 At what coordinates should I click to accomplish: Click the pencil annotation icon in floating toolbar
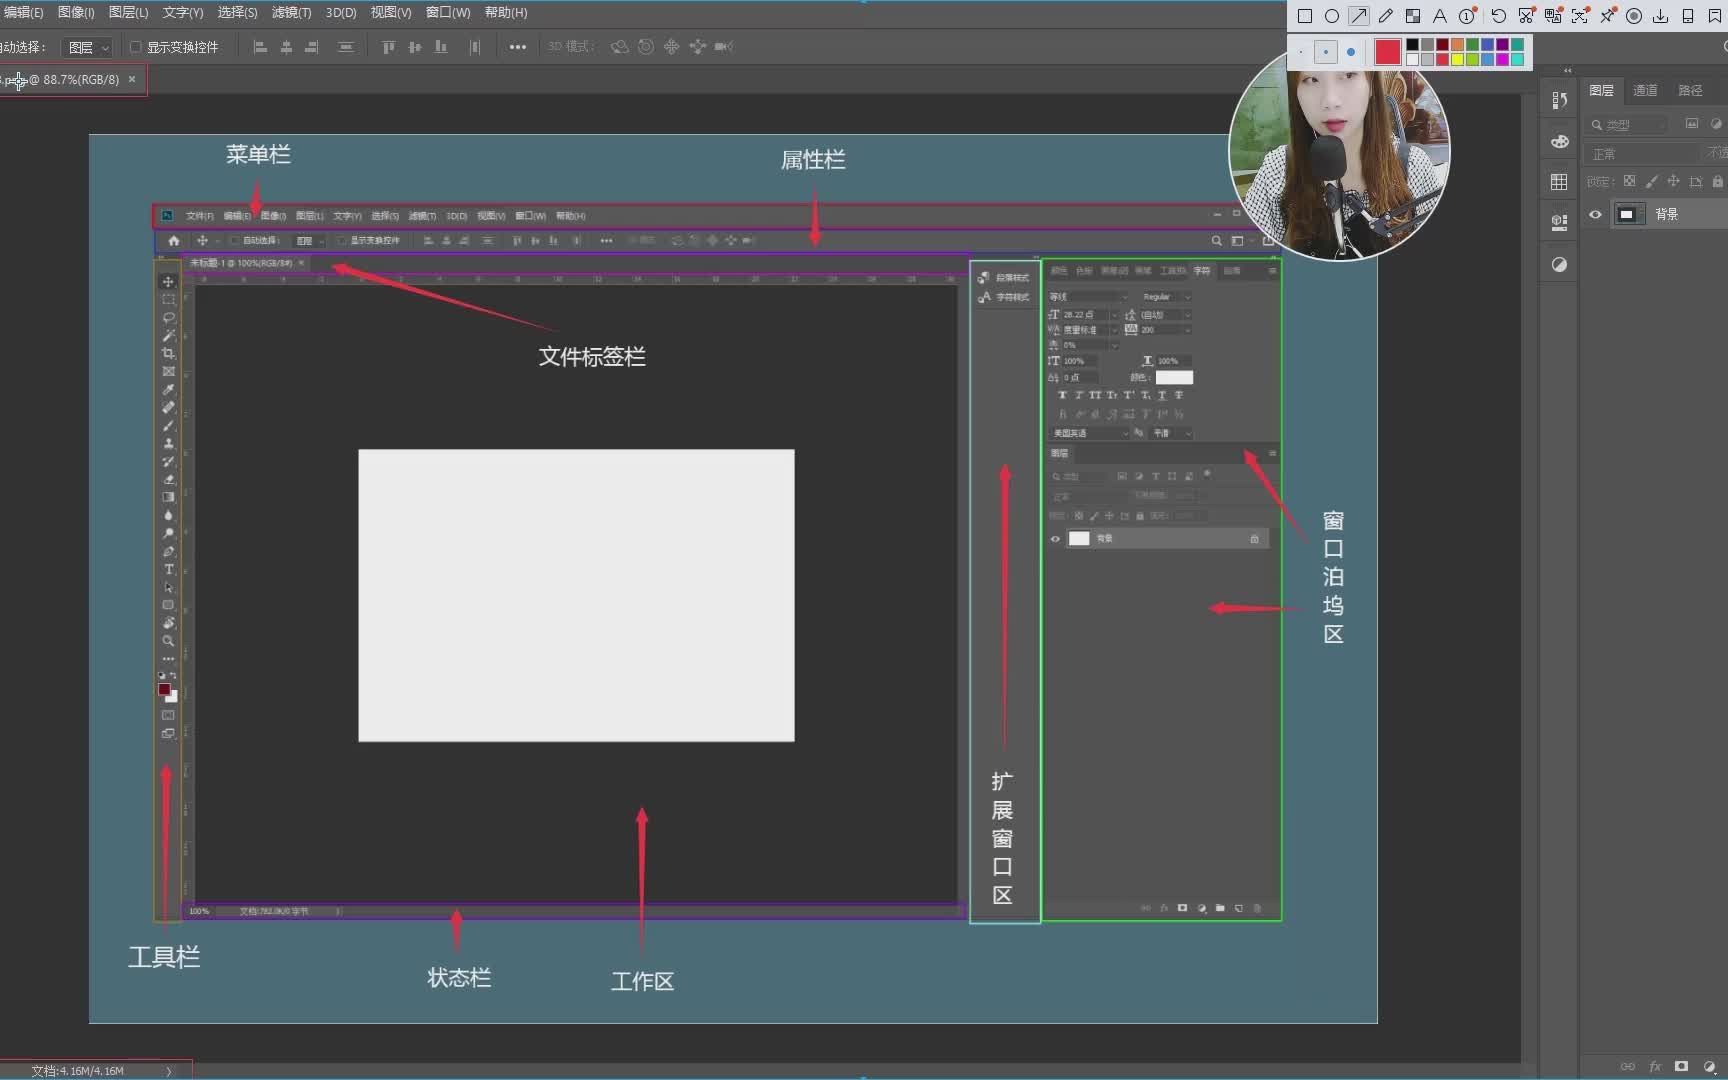coord(1385,15)
